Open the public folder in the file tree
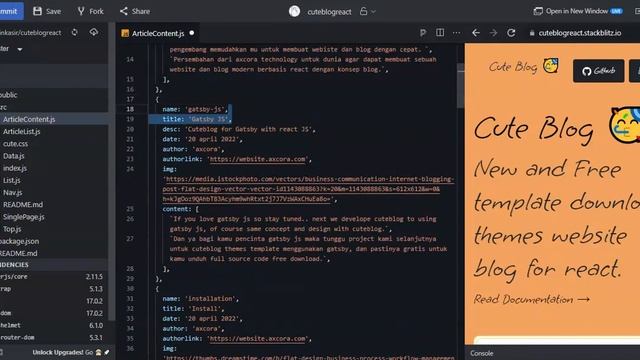 (x=9, y=95)
